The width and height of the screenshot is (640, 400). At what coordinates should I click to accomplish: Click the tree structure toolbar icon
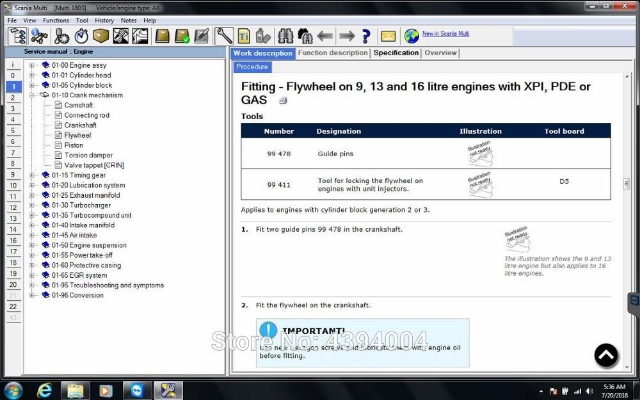18,36
